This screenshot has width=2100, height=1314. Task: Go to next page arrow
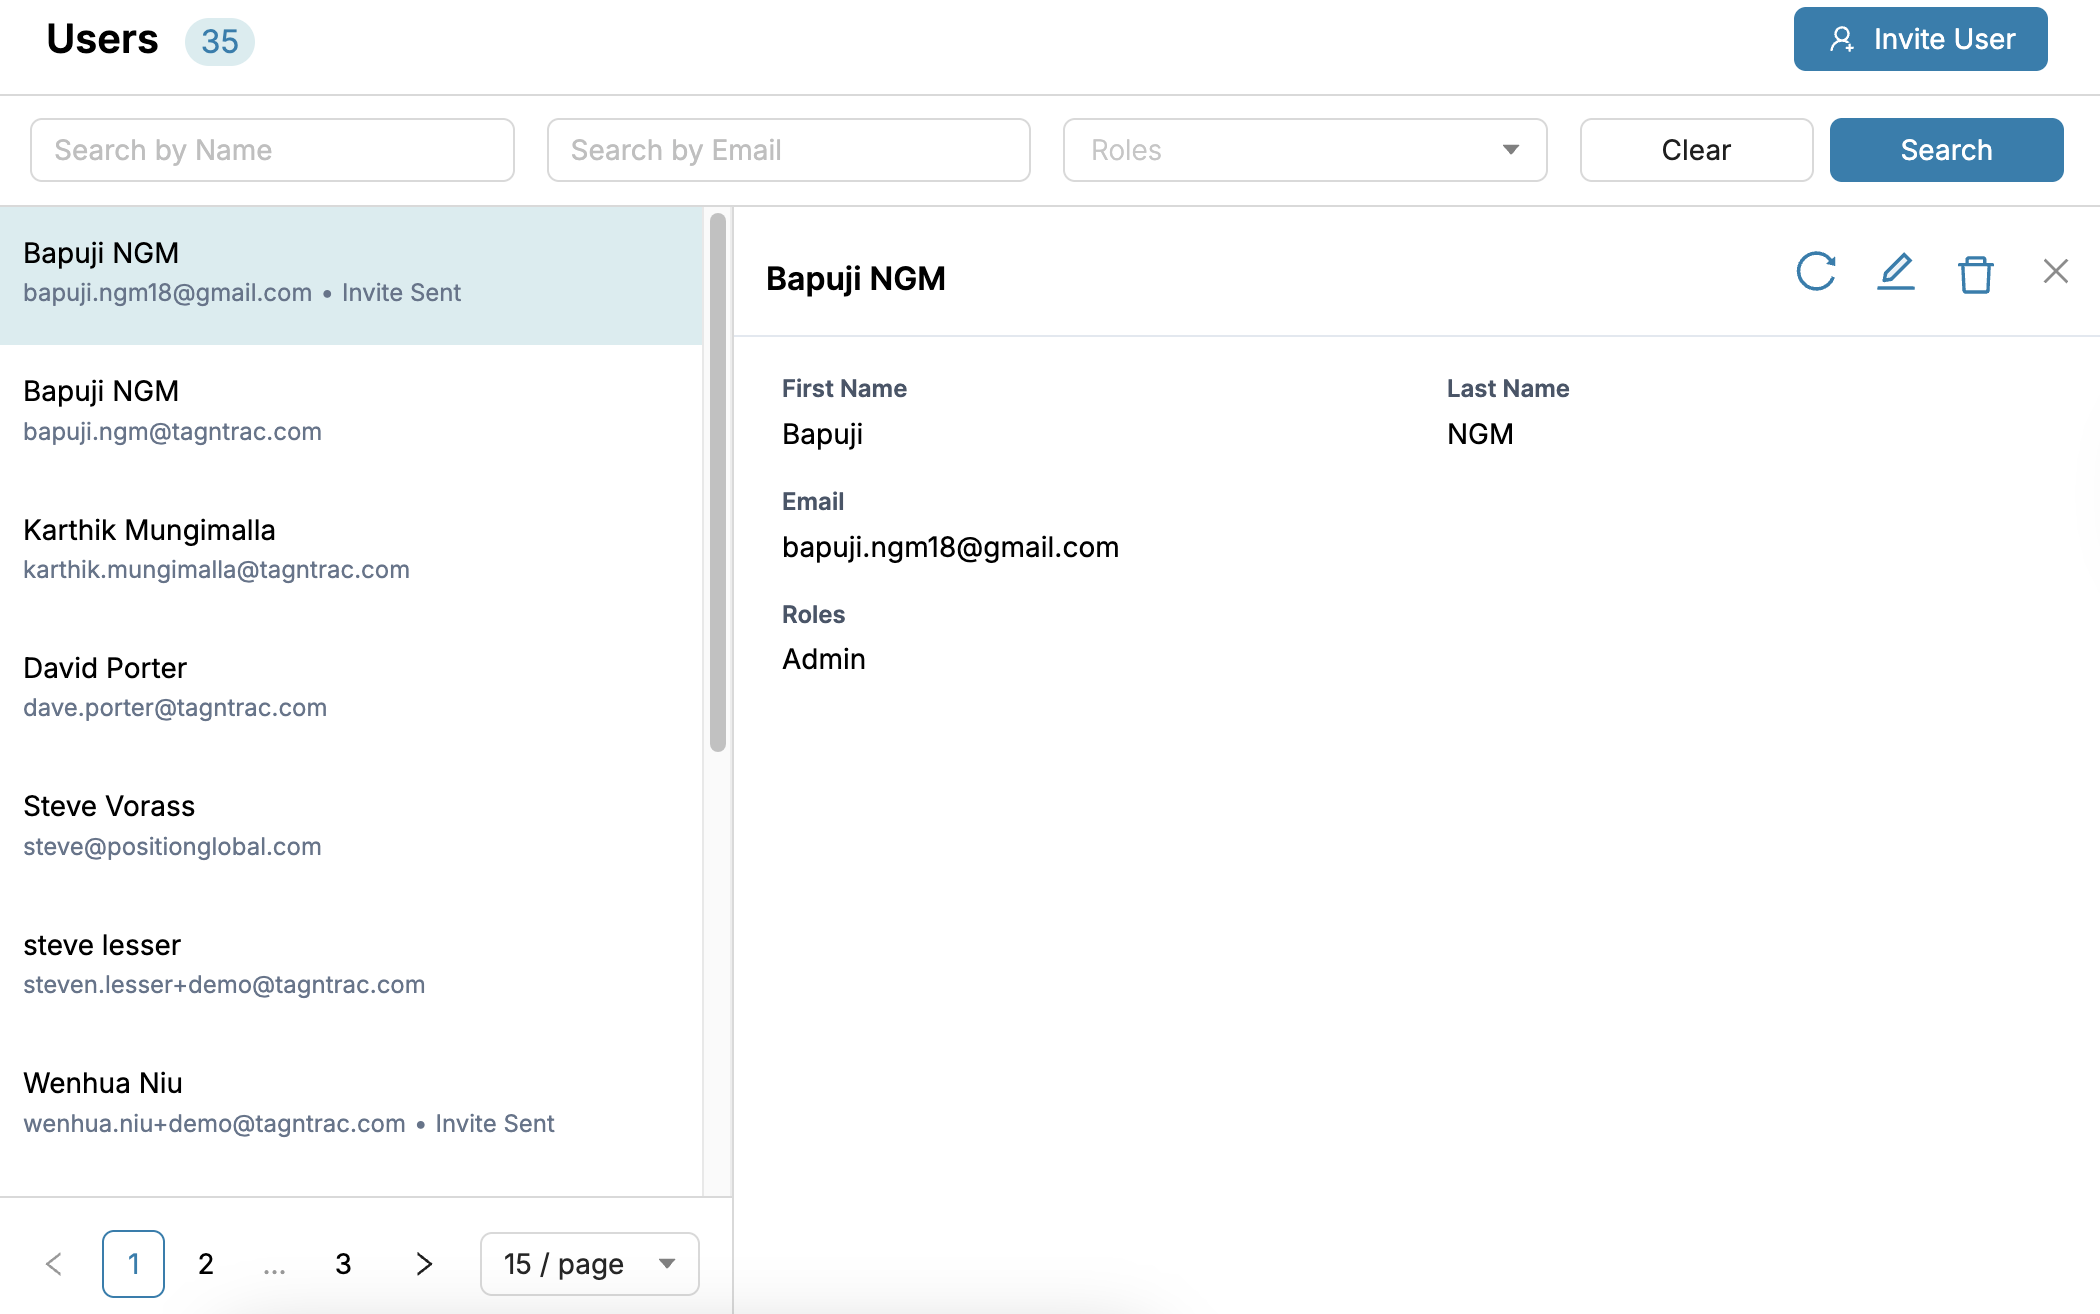tap(424, 1264)
